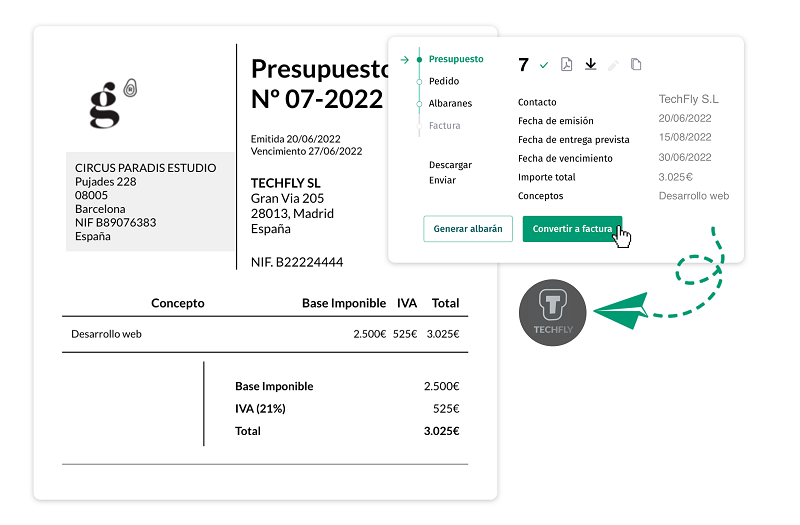Click the Enviar link

tap(442, 180)
